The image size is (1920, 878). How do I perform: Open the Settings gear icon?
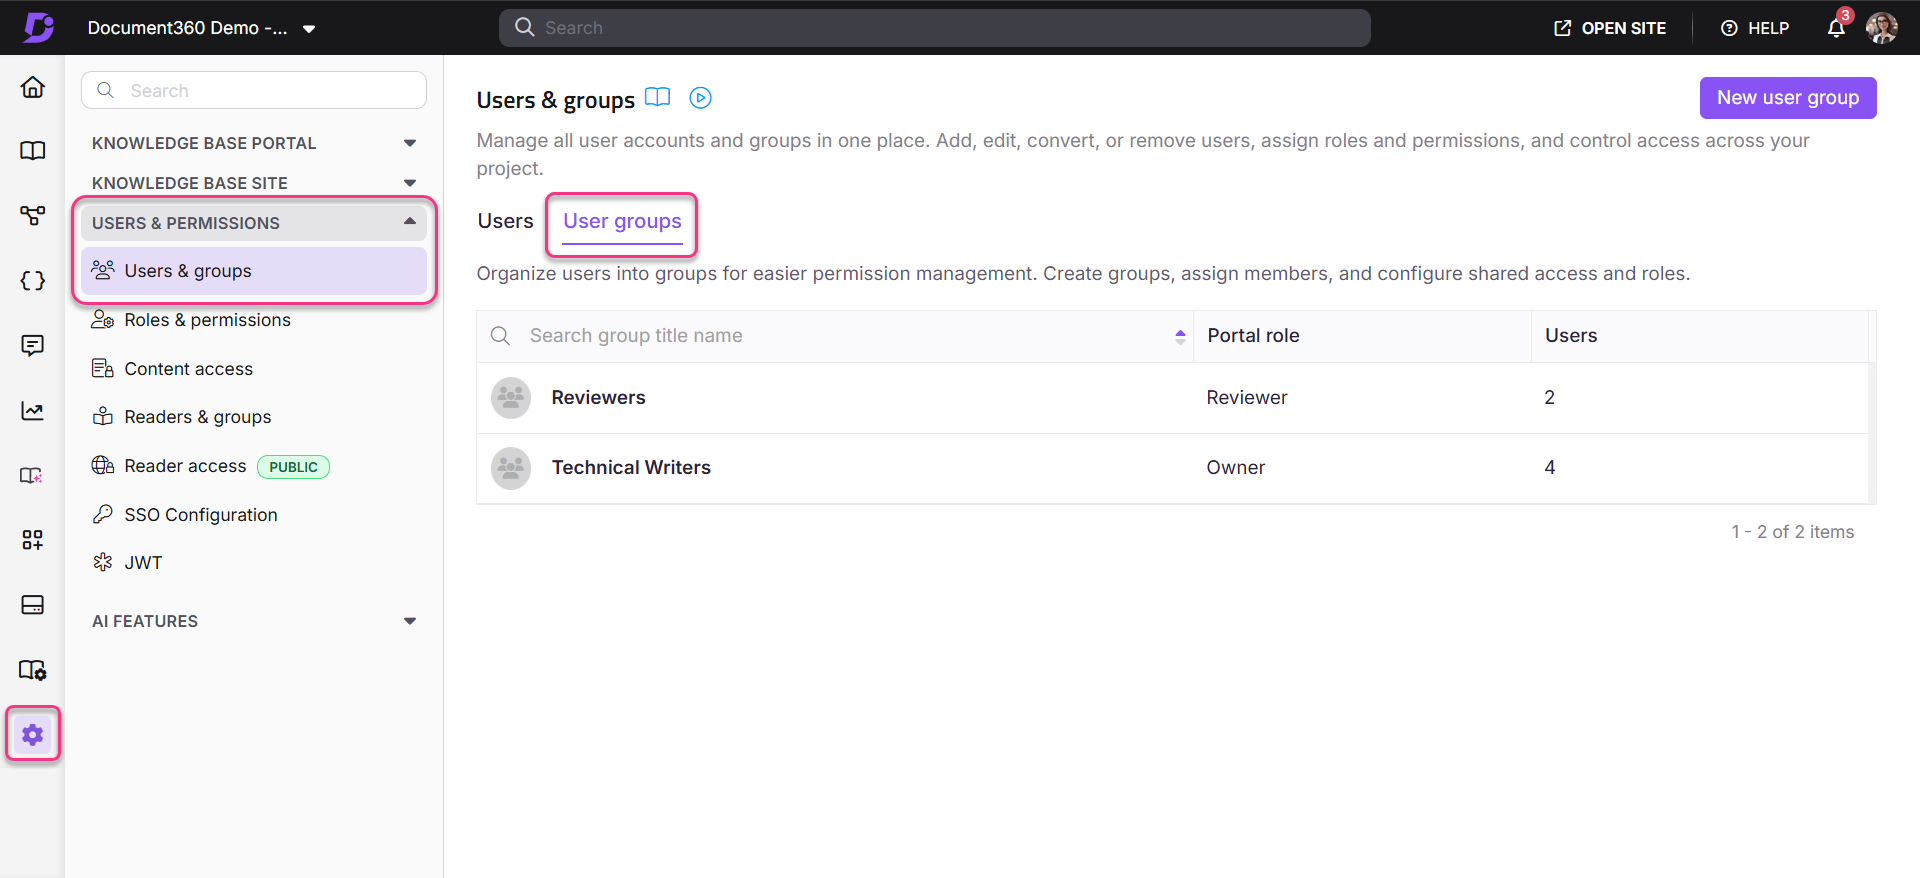coord(33,735)
